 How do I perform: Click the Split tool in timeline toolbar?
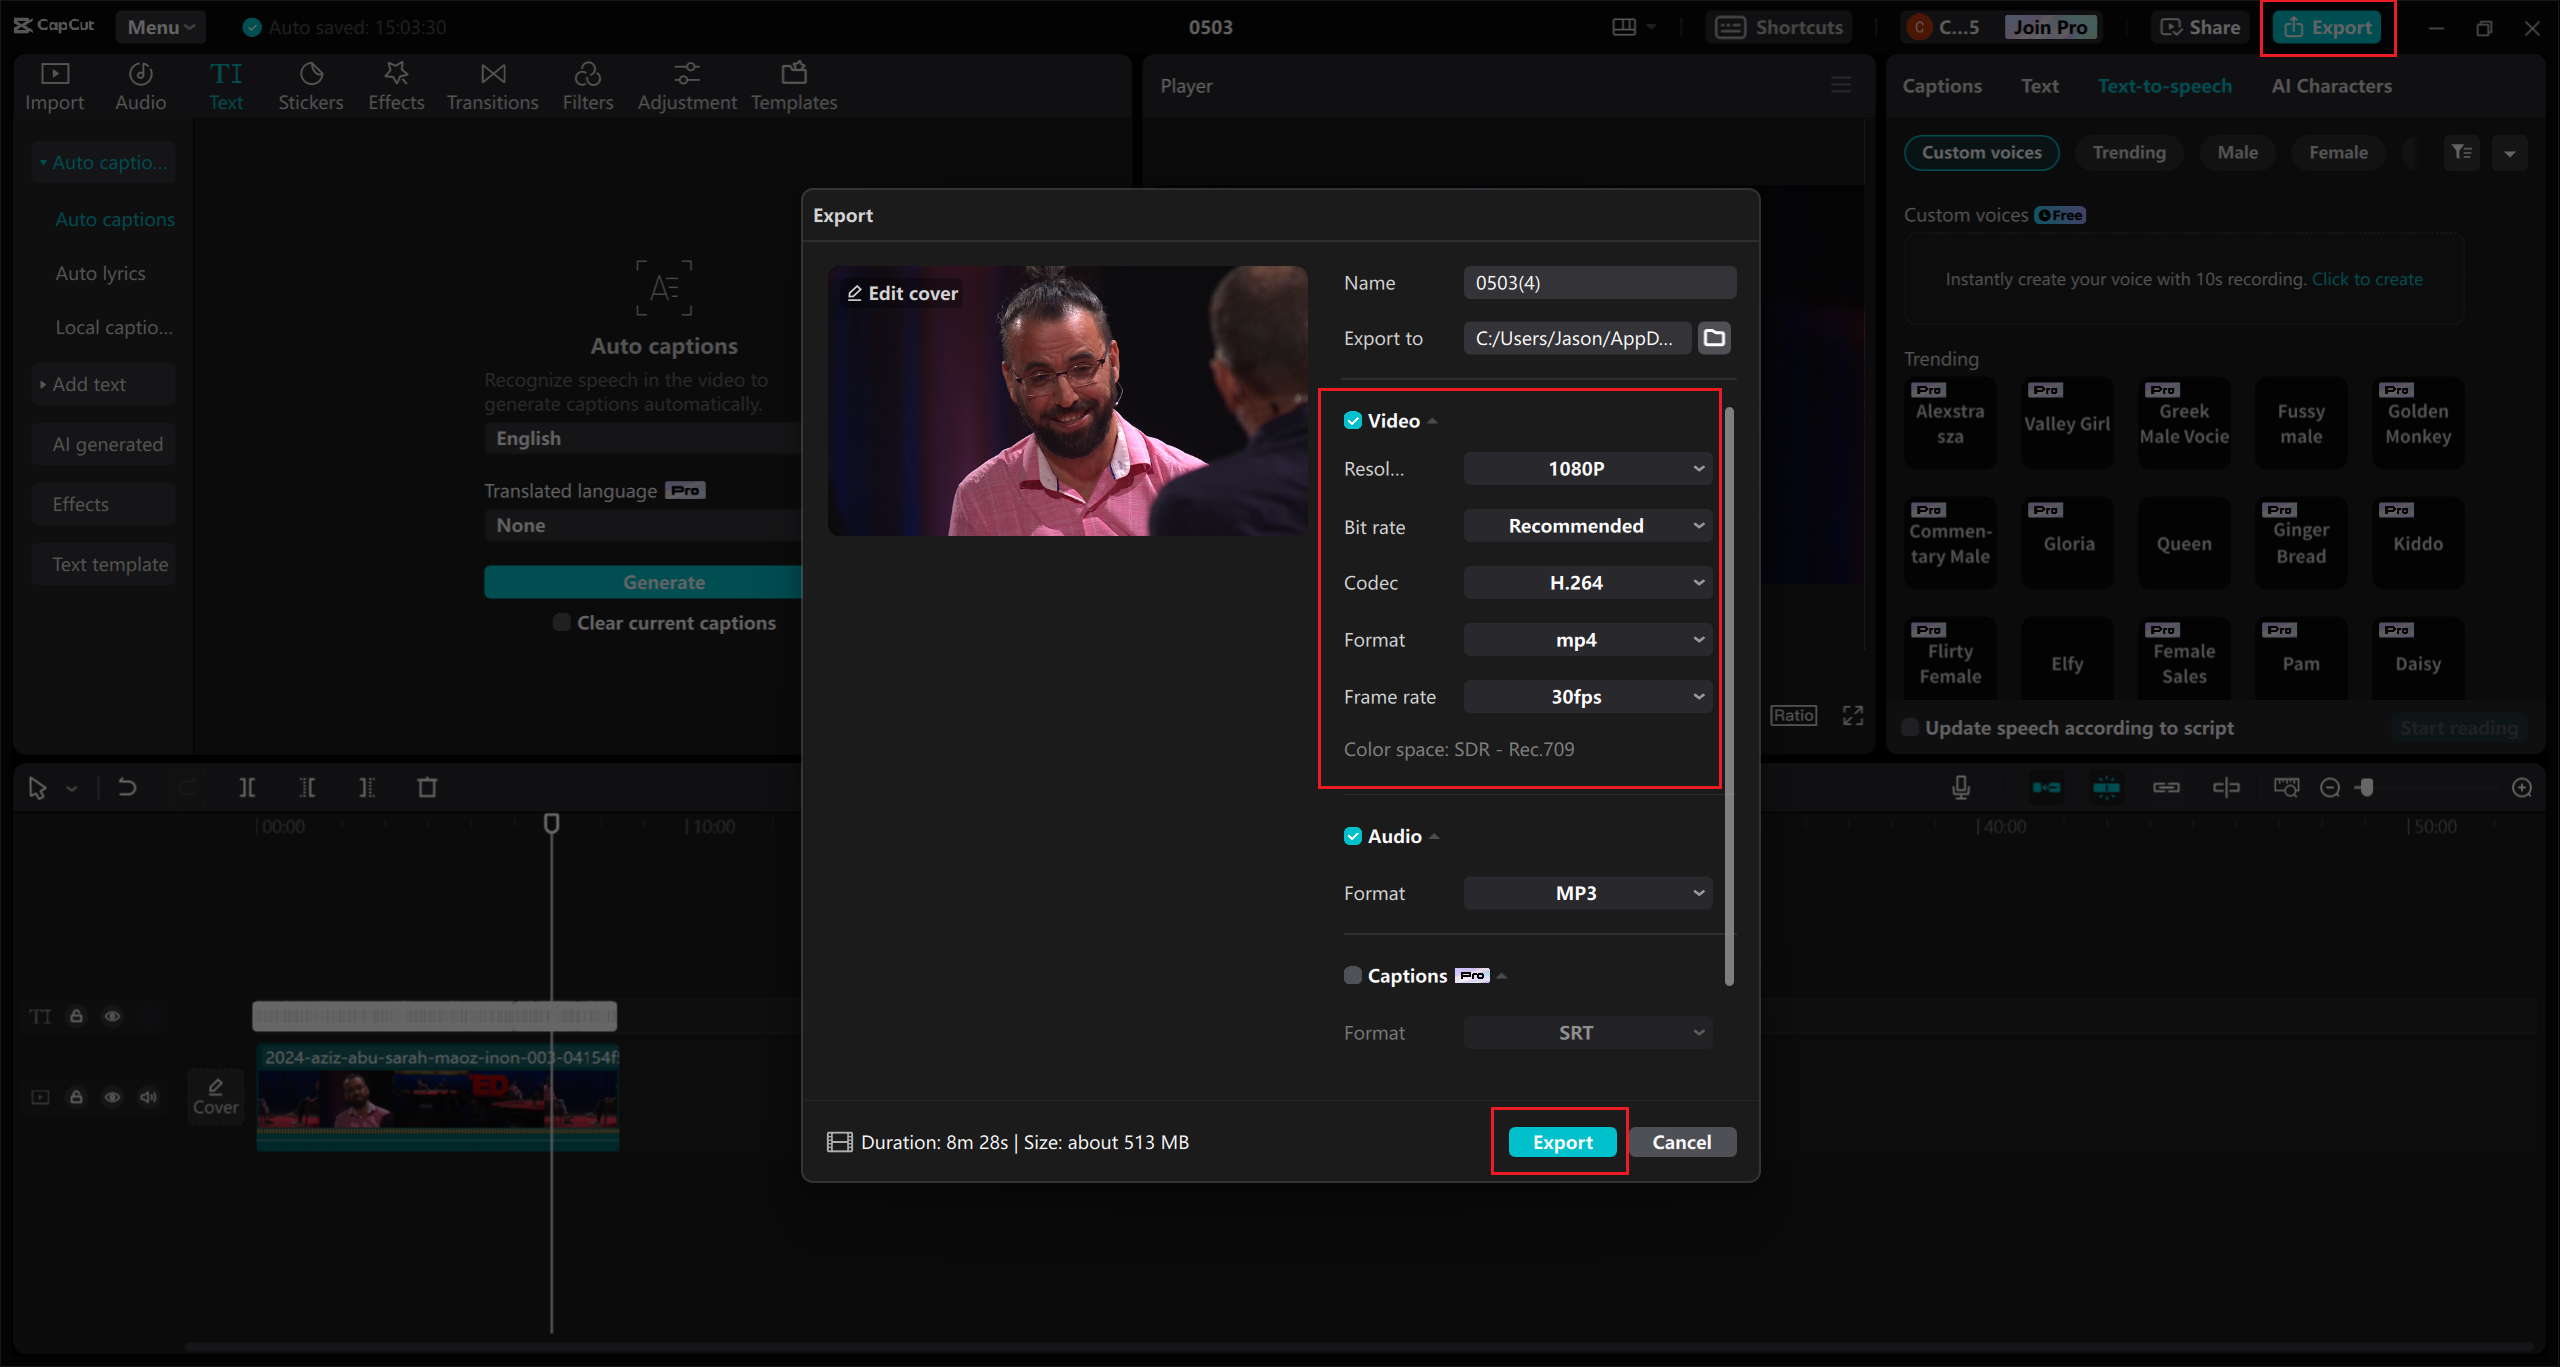click(247, 788)
